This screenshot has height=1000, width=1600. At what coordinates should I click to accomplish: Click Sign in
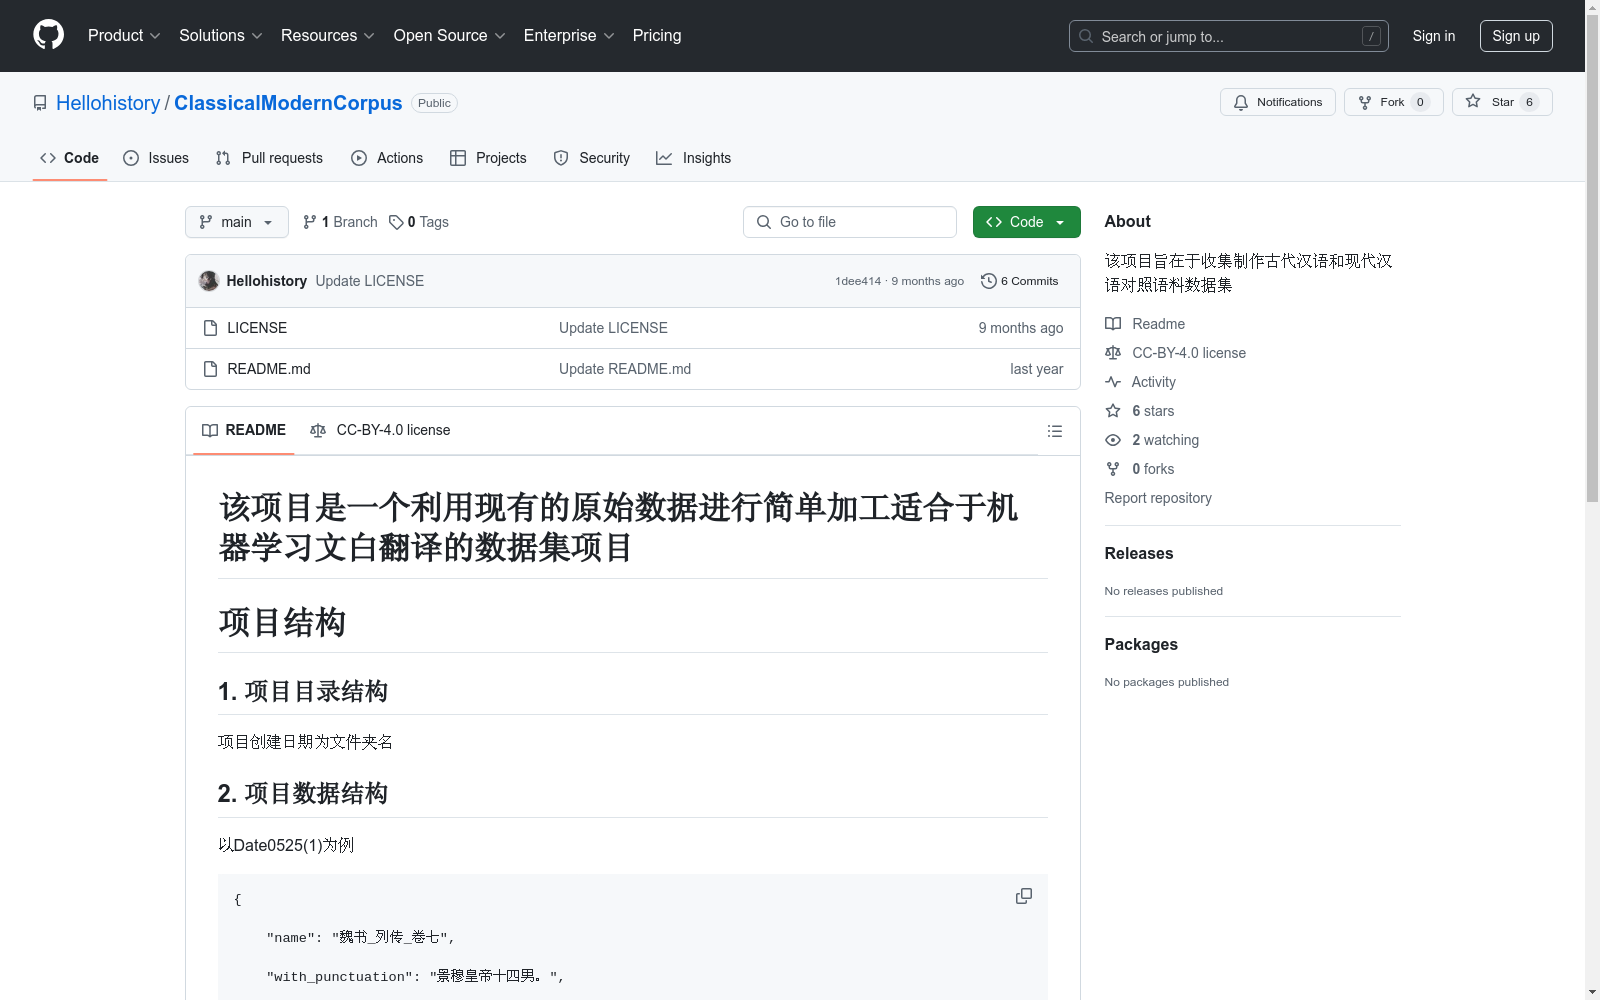tap(1434, 36)
